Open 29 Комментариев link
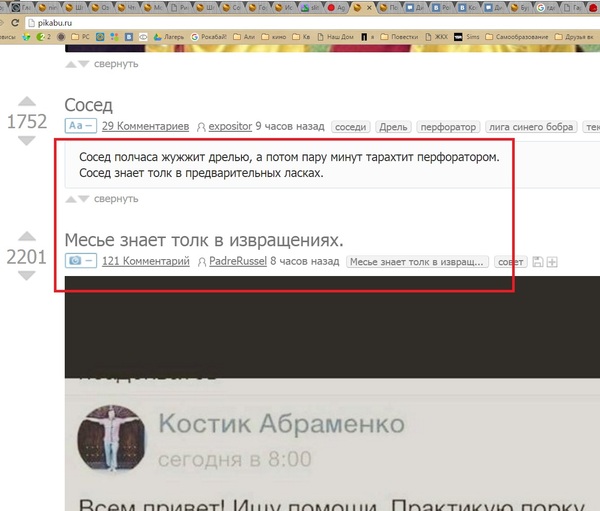 tap(145, 126)
